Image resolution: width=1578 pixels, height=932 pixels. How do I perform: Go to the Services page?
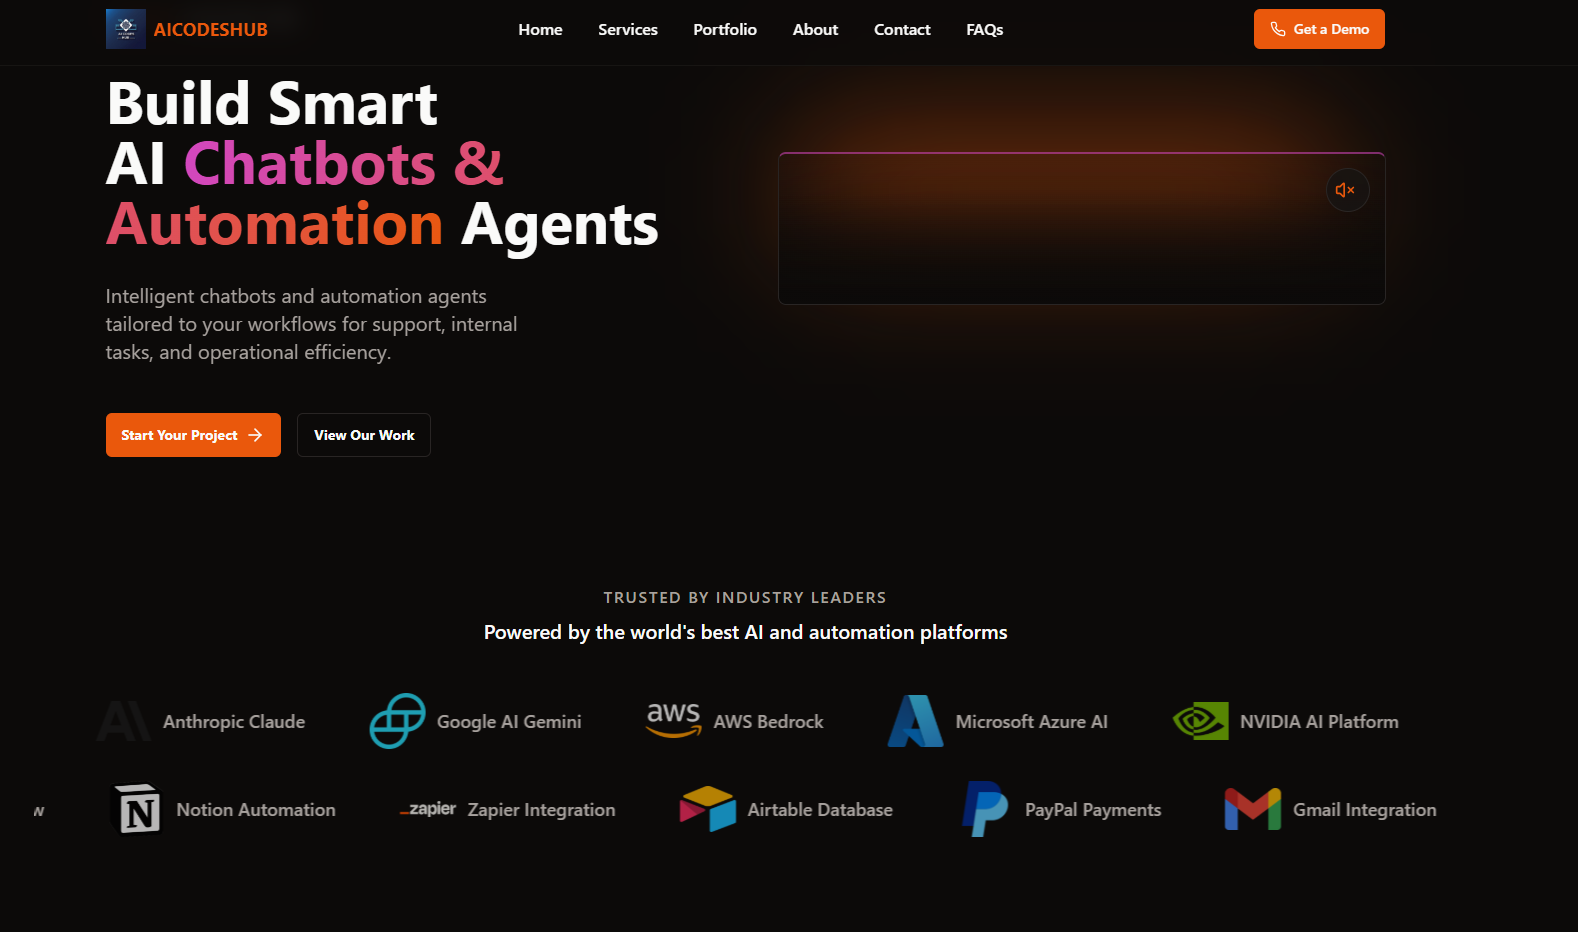(628, 30)
